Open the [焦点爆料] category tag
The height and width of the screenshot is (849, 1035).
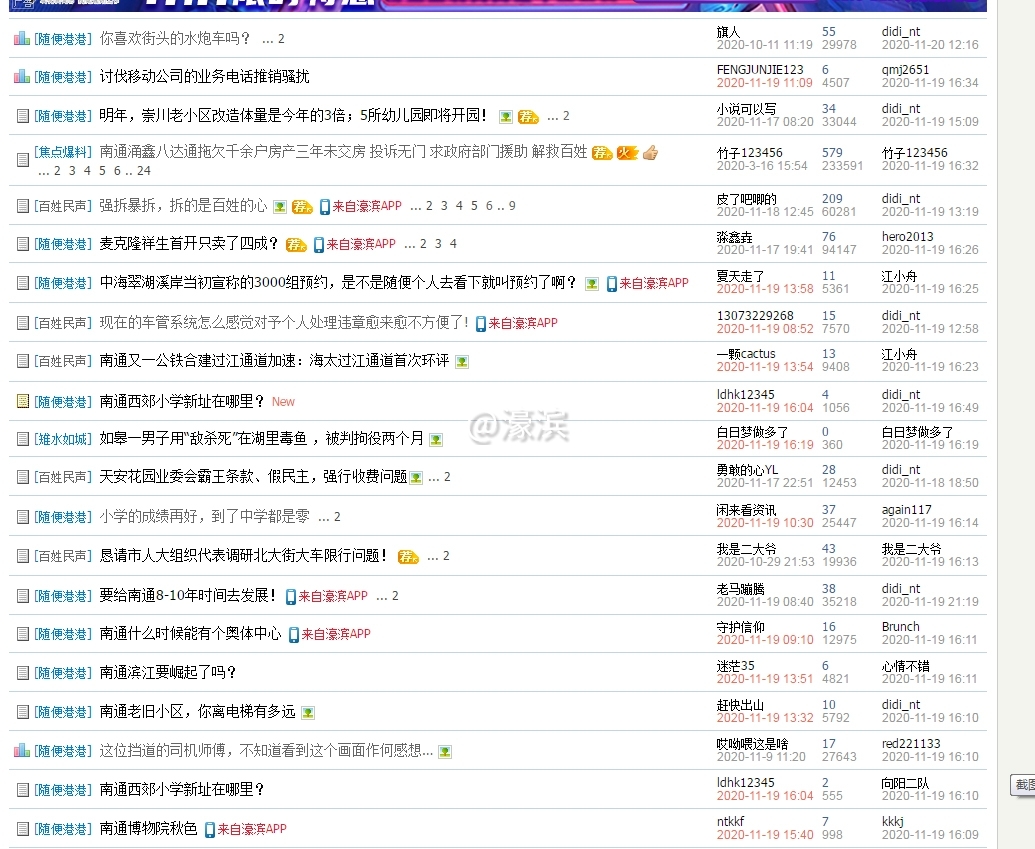[x=63, y=153]
